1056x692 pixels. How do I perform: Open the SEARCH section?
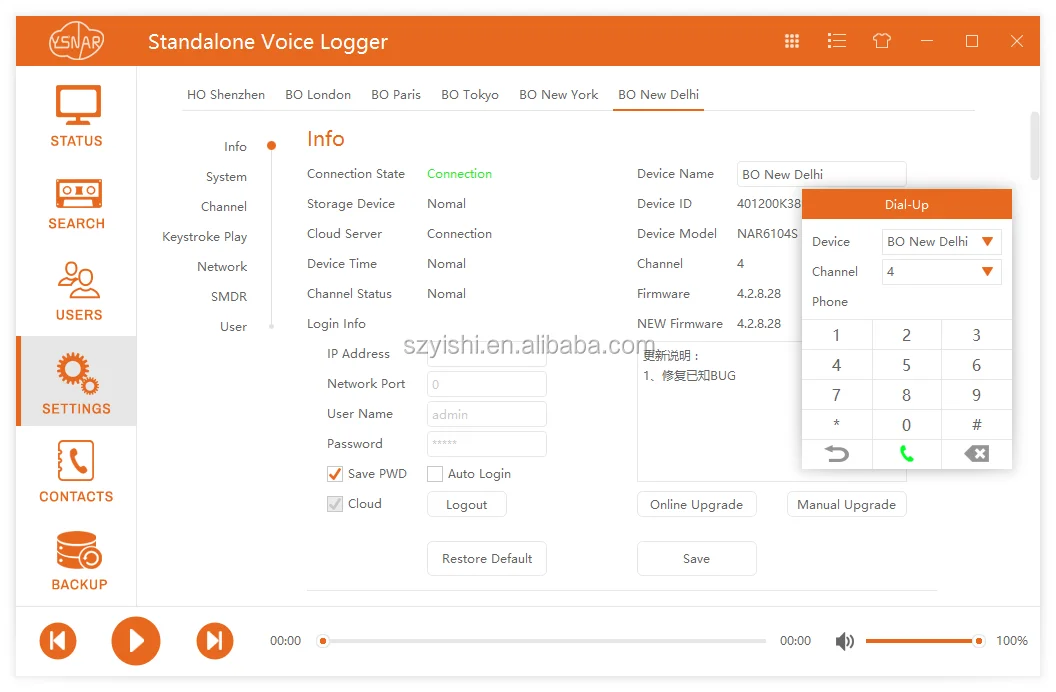pyautogui.click(x=76, y=203)
